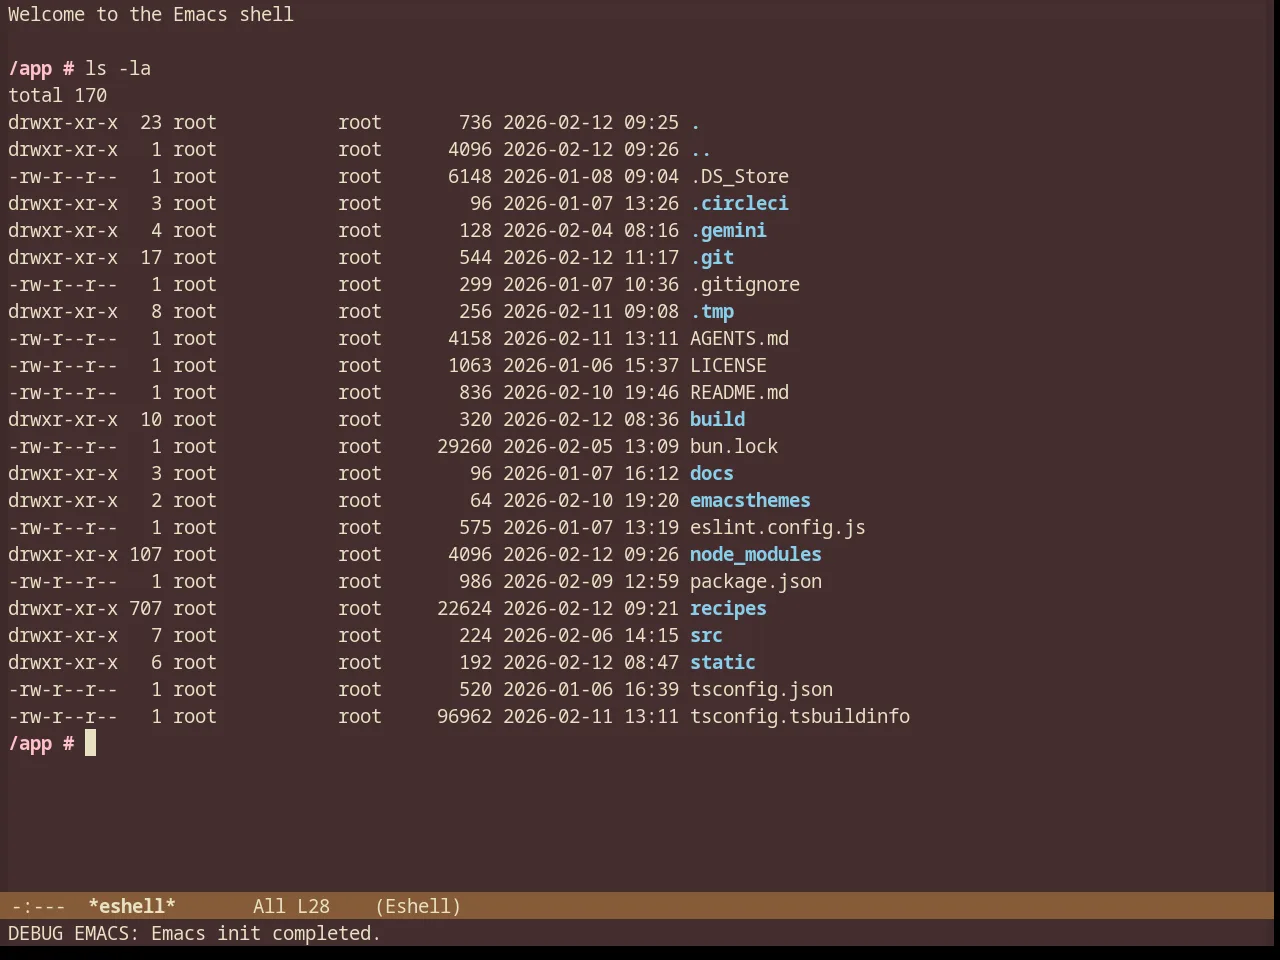The image size is (1280, 960).
Task: Click the node_modules directory name
Action: tap(756, 554)
